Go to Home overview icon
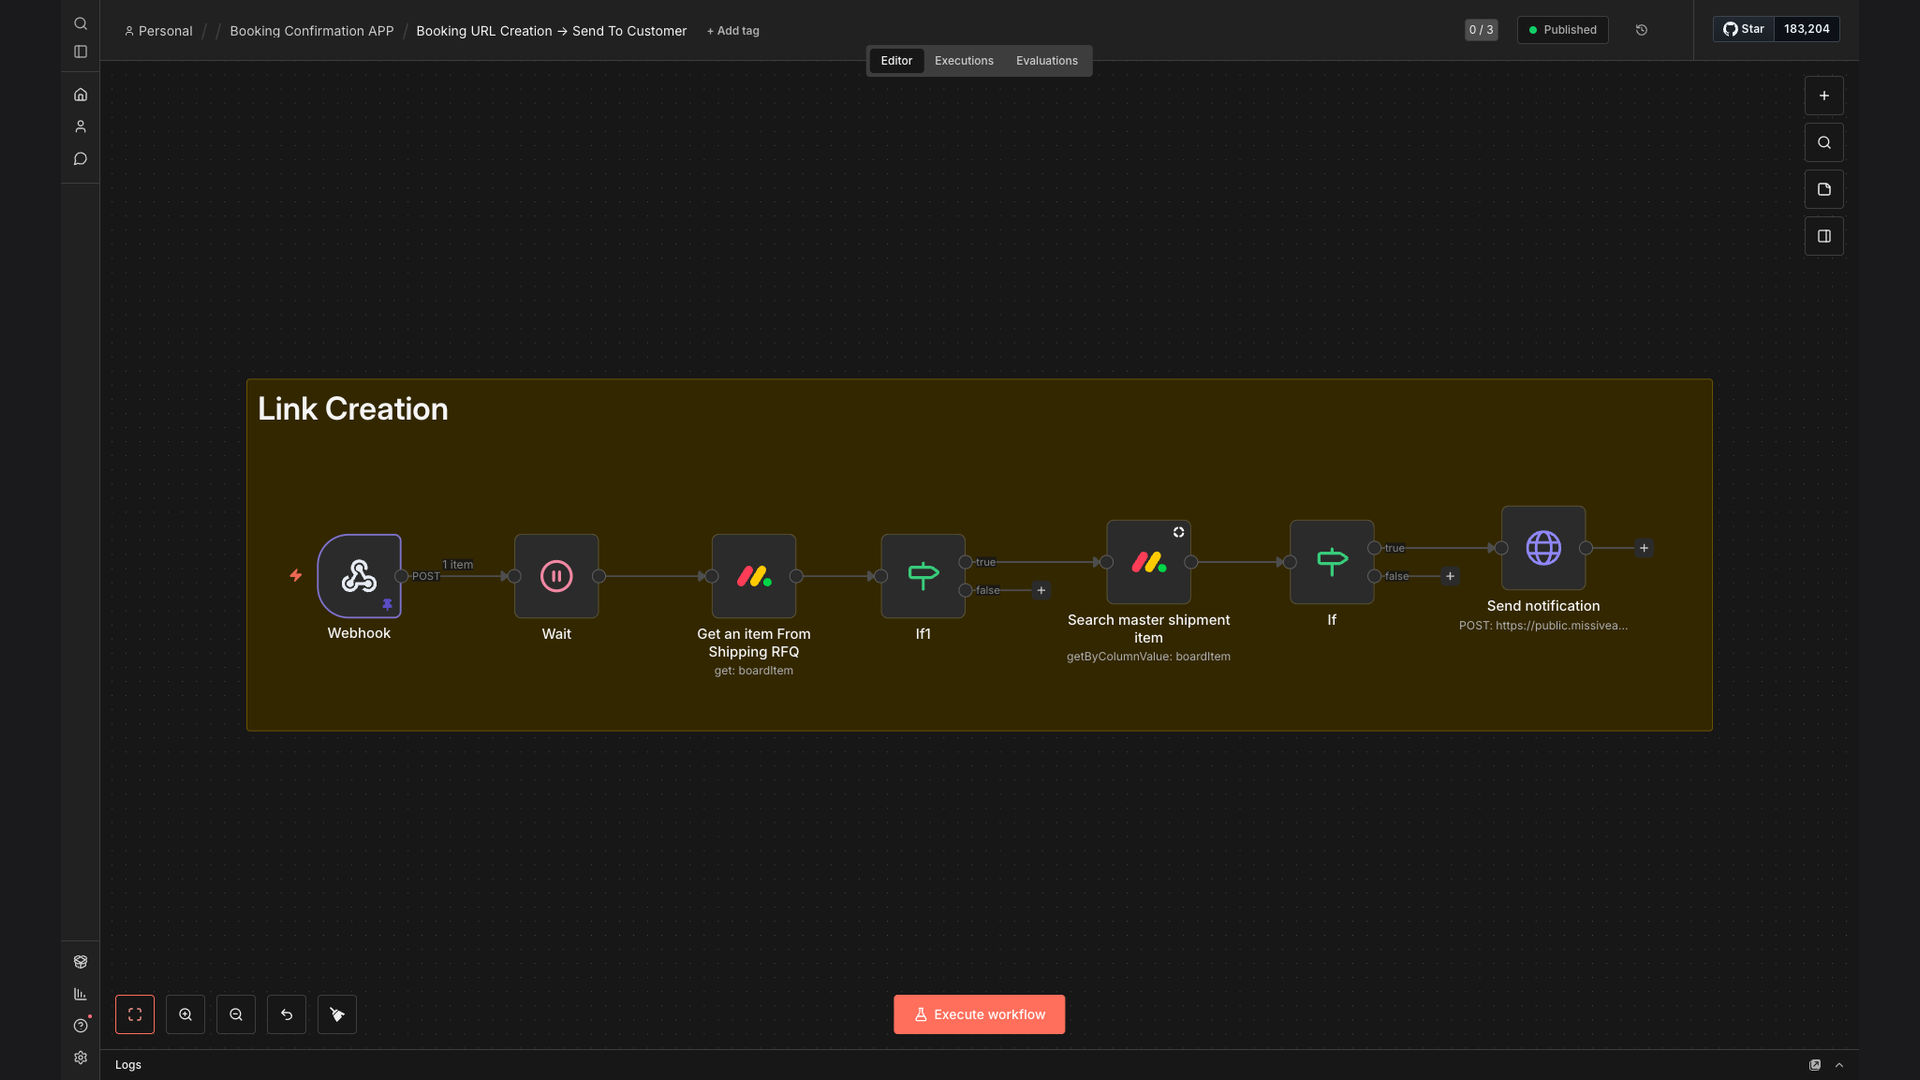The image size is (1920, 1080). (81, 95)
